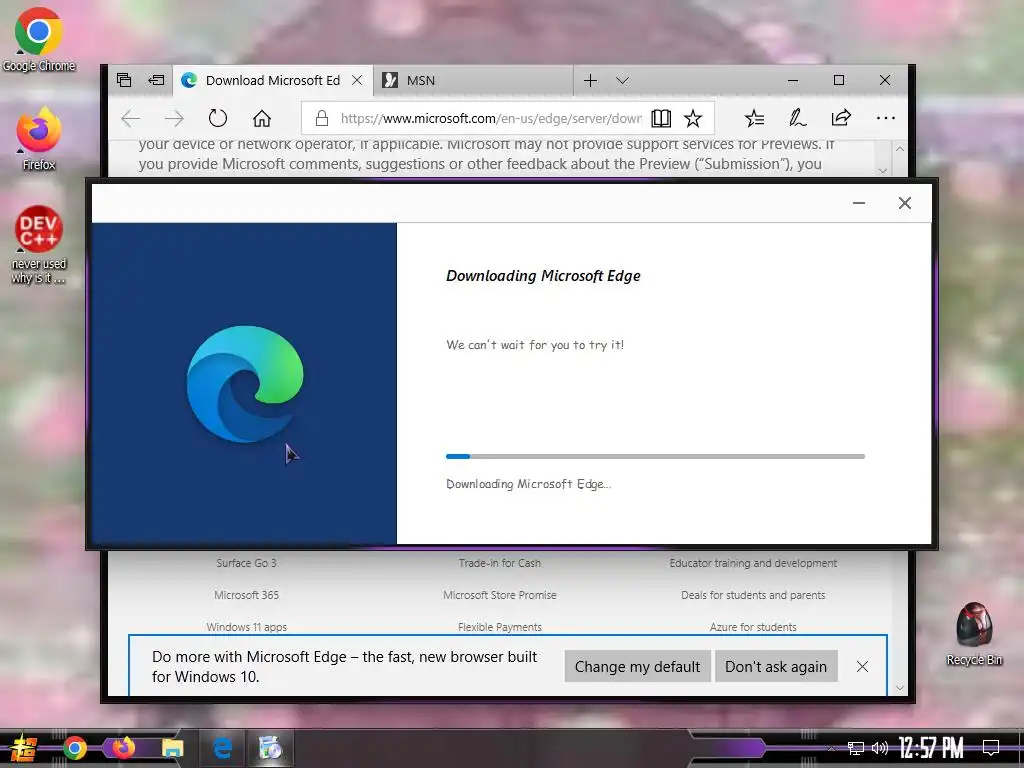Open a new tab with plus button

(590, 80)
